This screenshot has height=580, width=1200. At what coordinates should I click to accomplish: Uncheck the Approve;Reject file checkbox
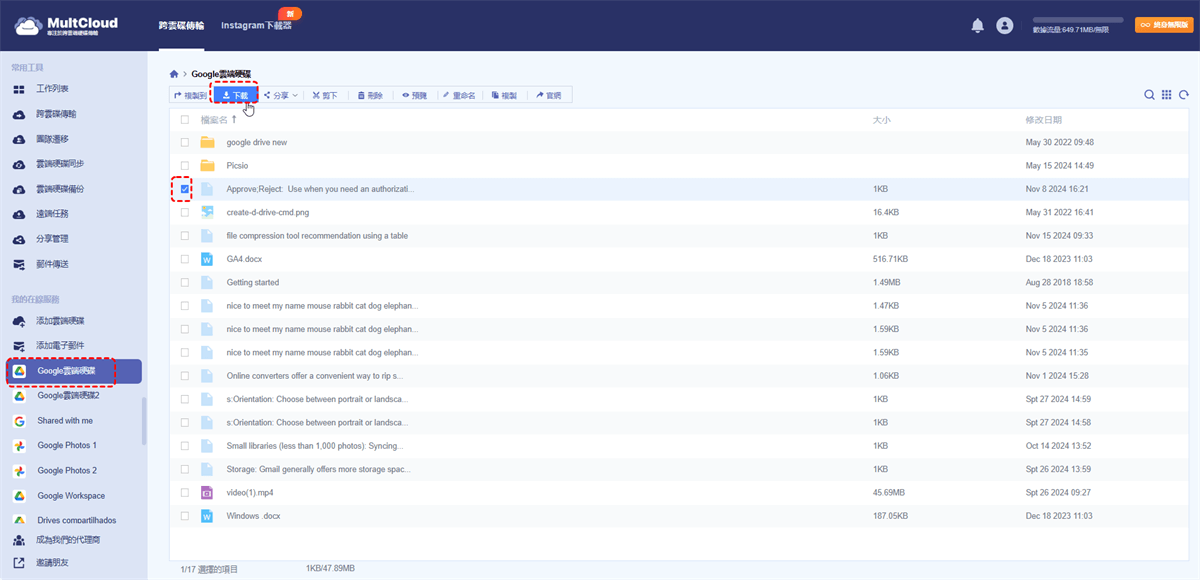(x=185, y=188)
